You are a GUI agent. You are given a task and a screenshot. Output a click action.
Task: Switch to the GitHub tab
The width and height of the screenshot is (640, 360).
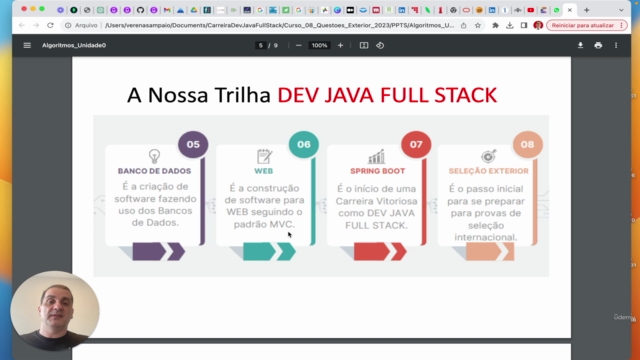(x=140, y=10)
